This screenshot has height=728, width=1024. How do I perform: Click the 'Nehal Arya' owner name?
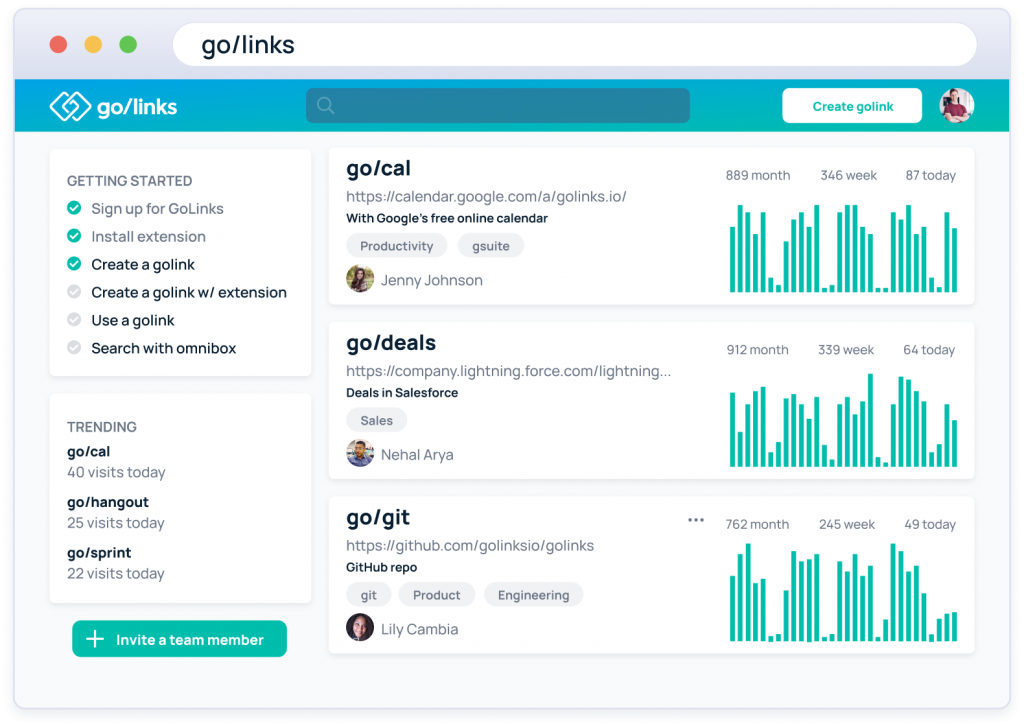click(x=417, y=454)
